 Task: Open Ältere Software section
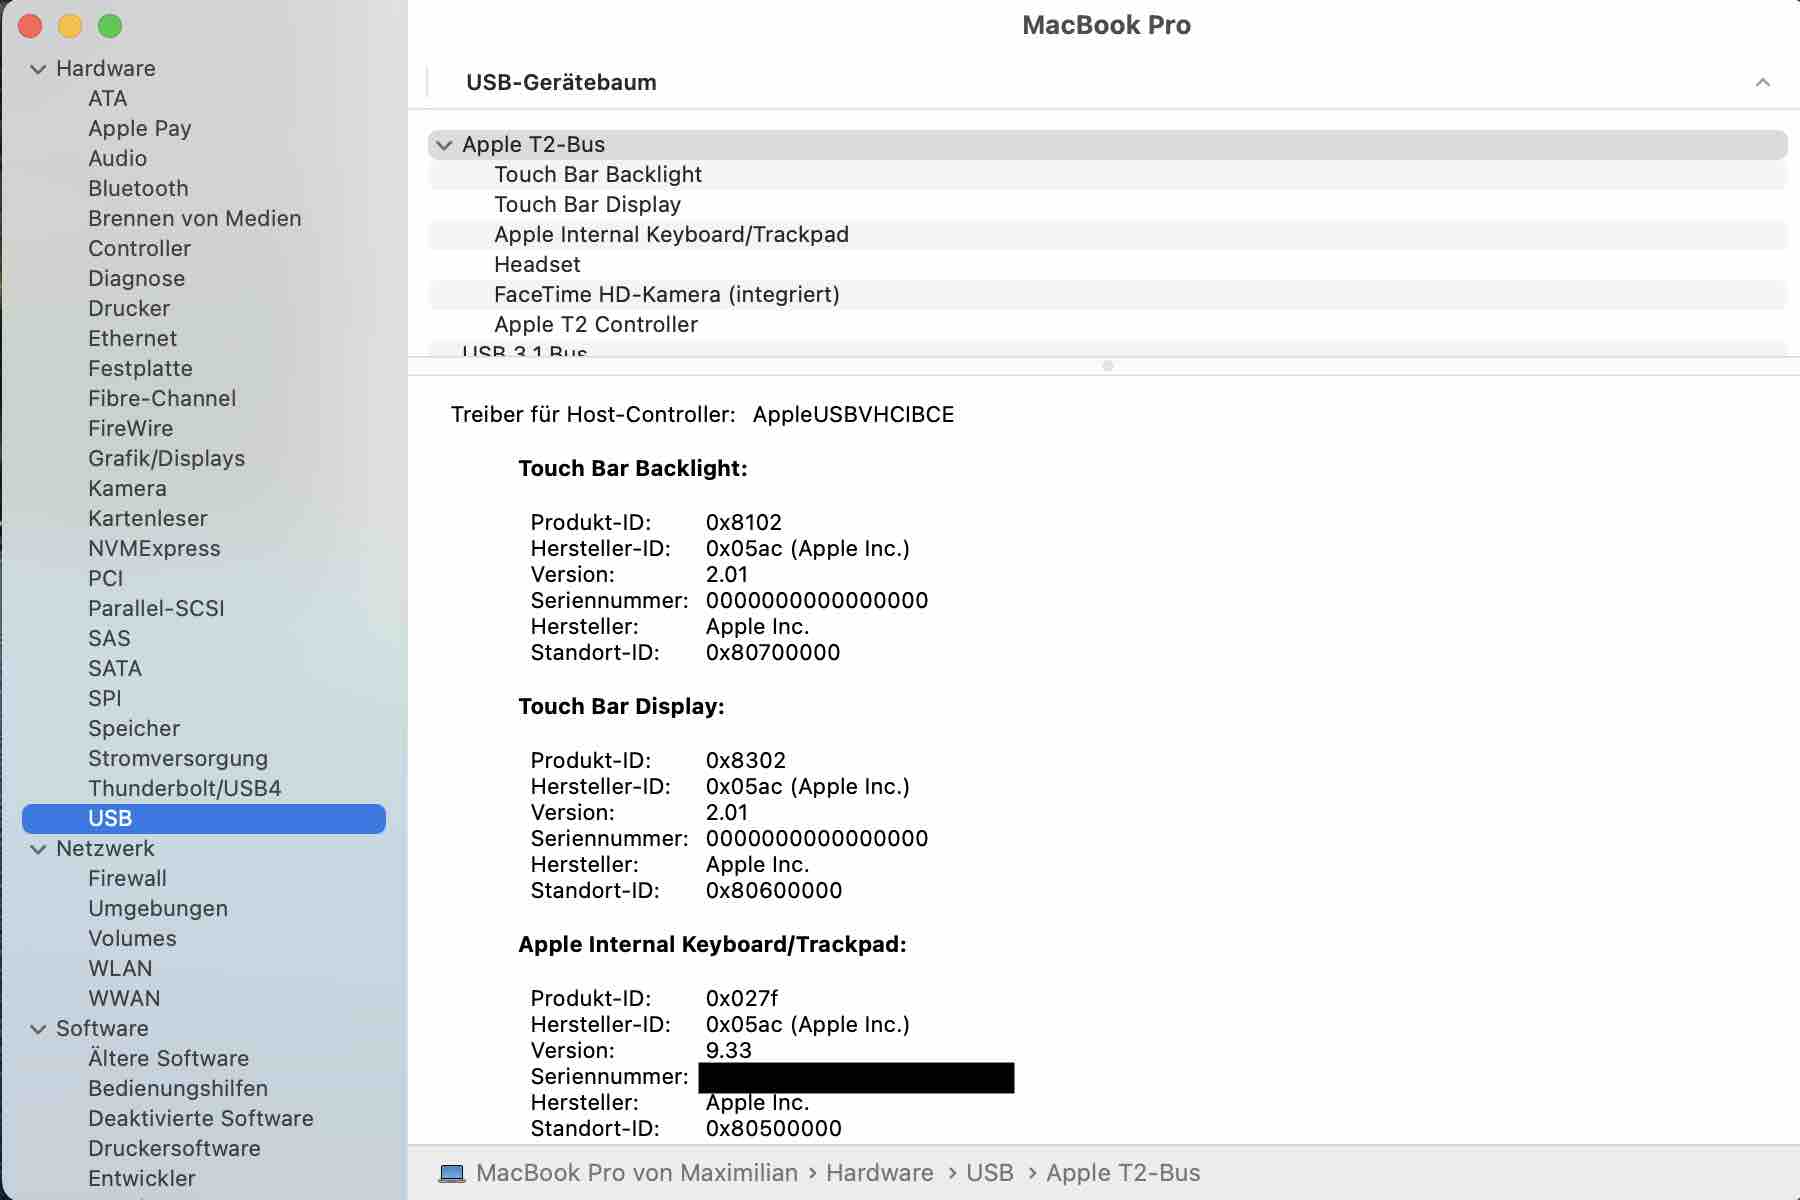pyautogui.click(x=168, y=1058)
